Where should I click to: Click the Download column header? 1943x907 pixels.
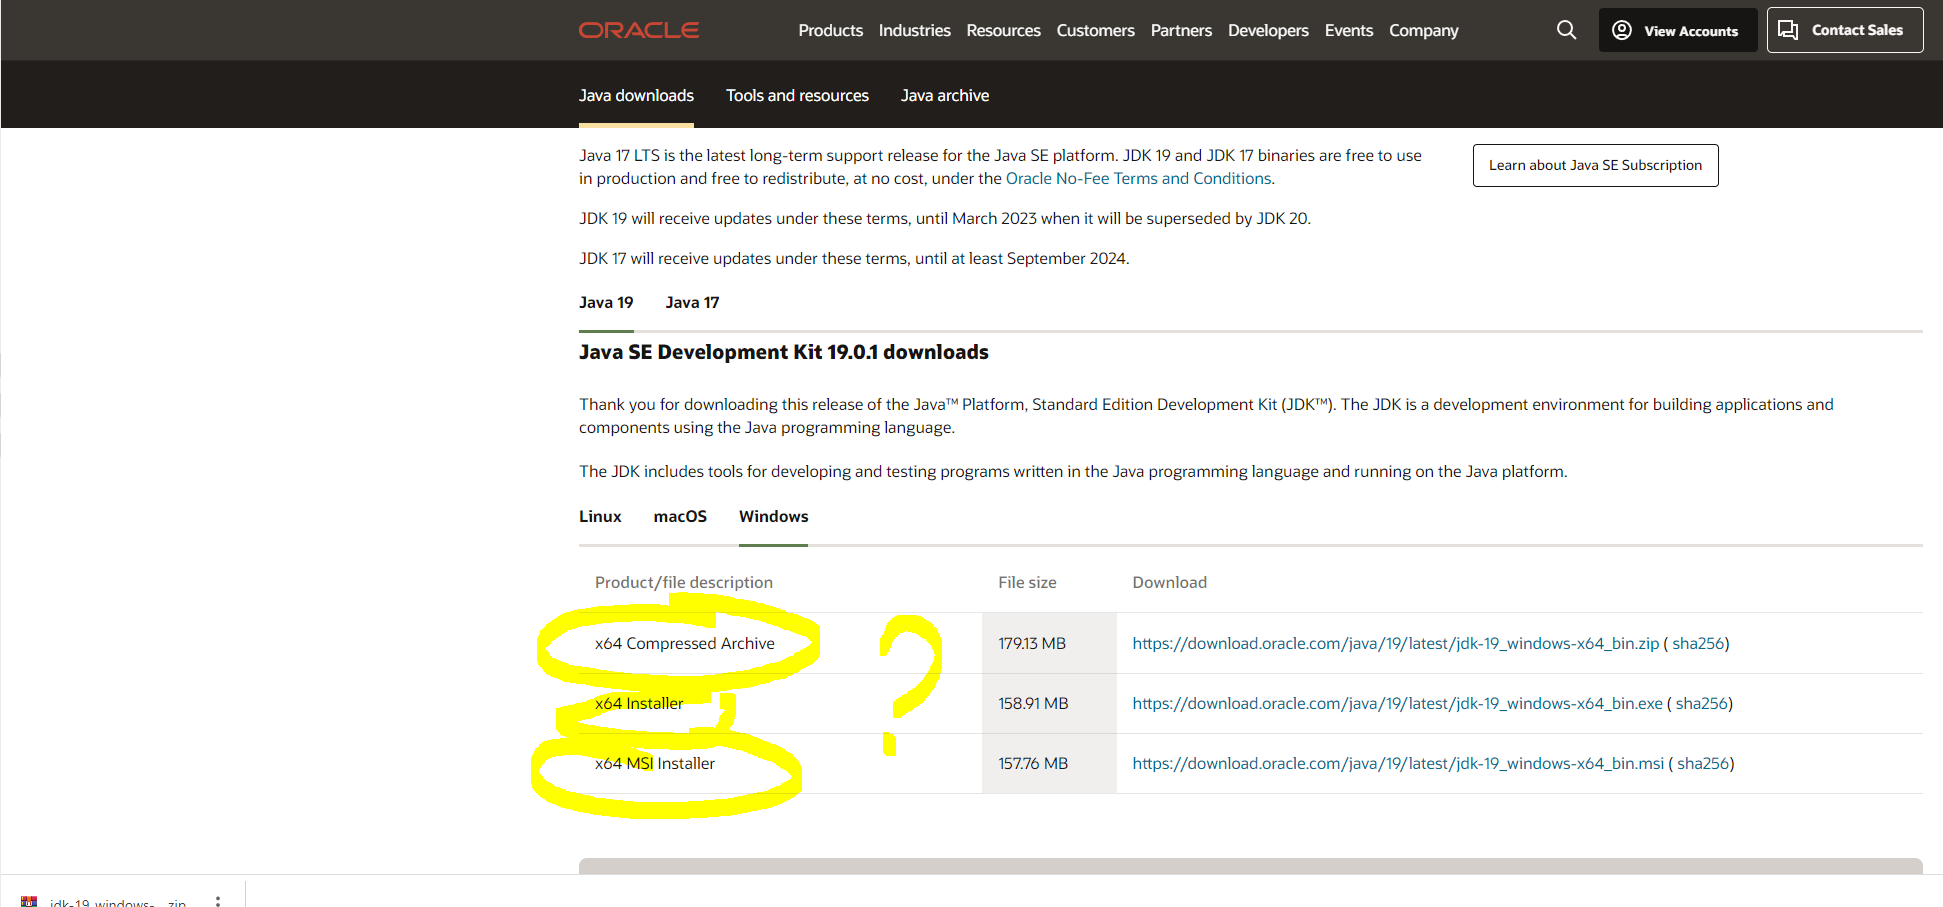coord(1169,582)
